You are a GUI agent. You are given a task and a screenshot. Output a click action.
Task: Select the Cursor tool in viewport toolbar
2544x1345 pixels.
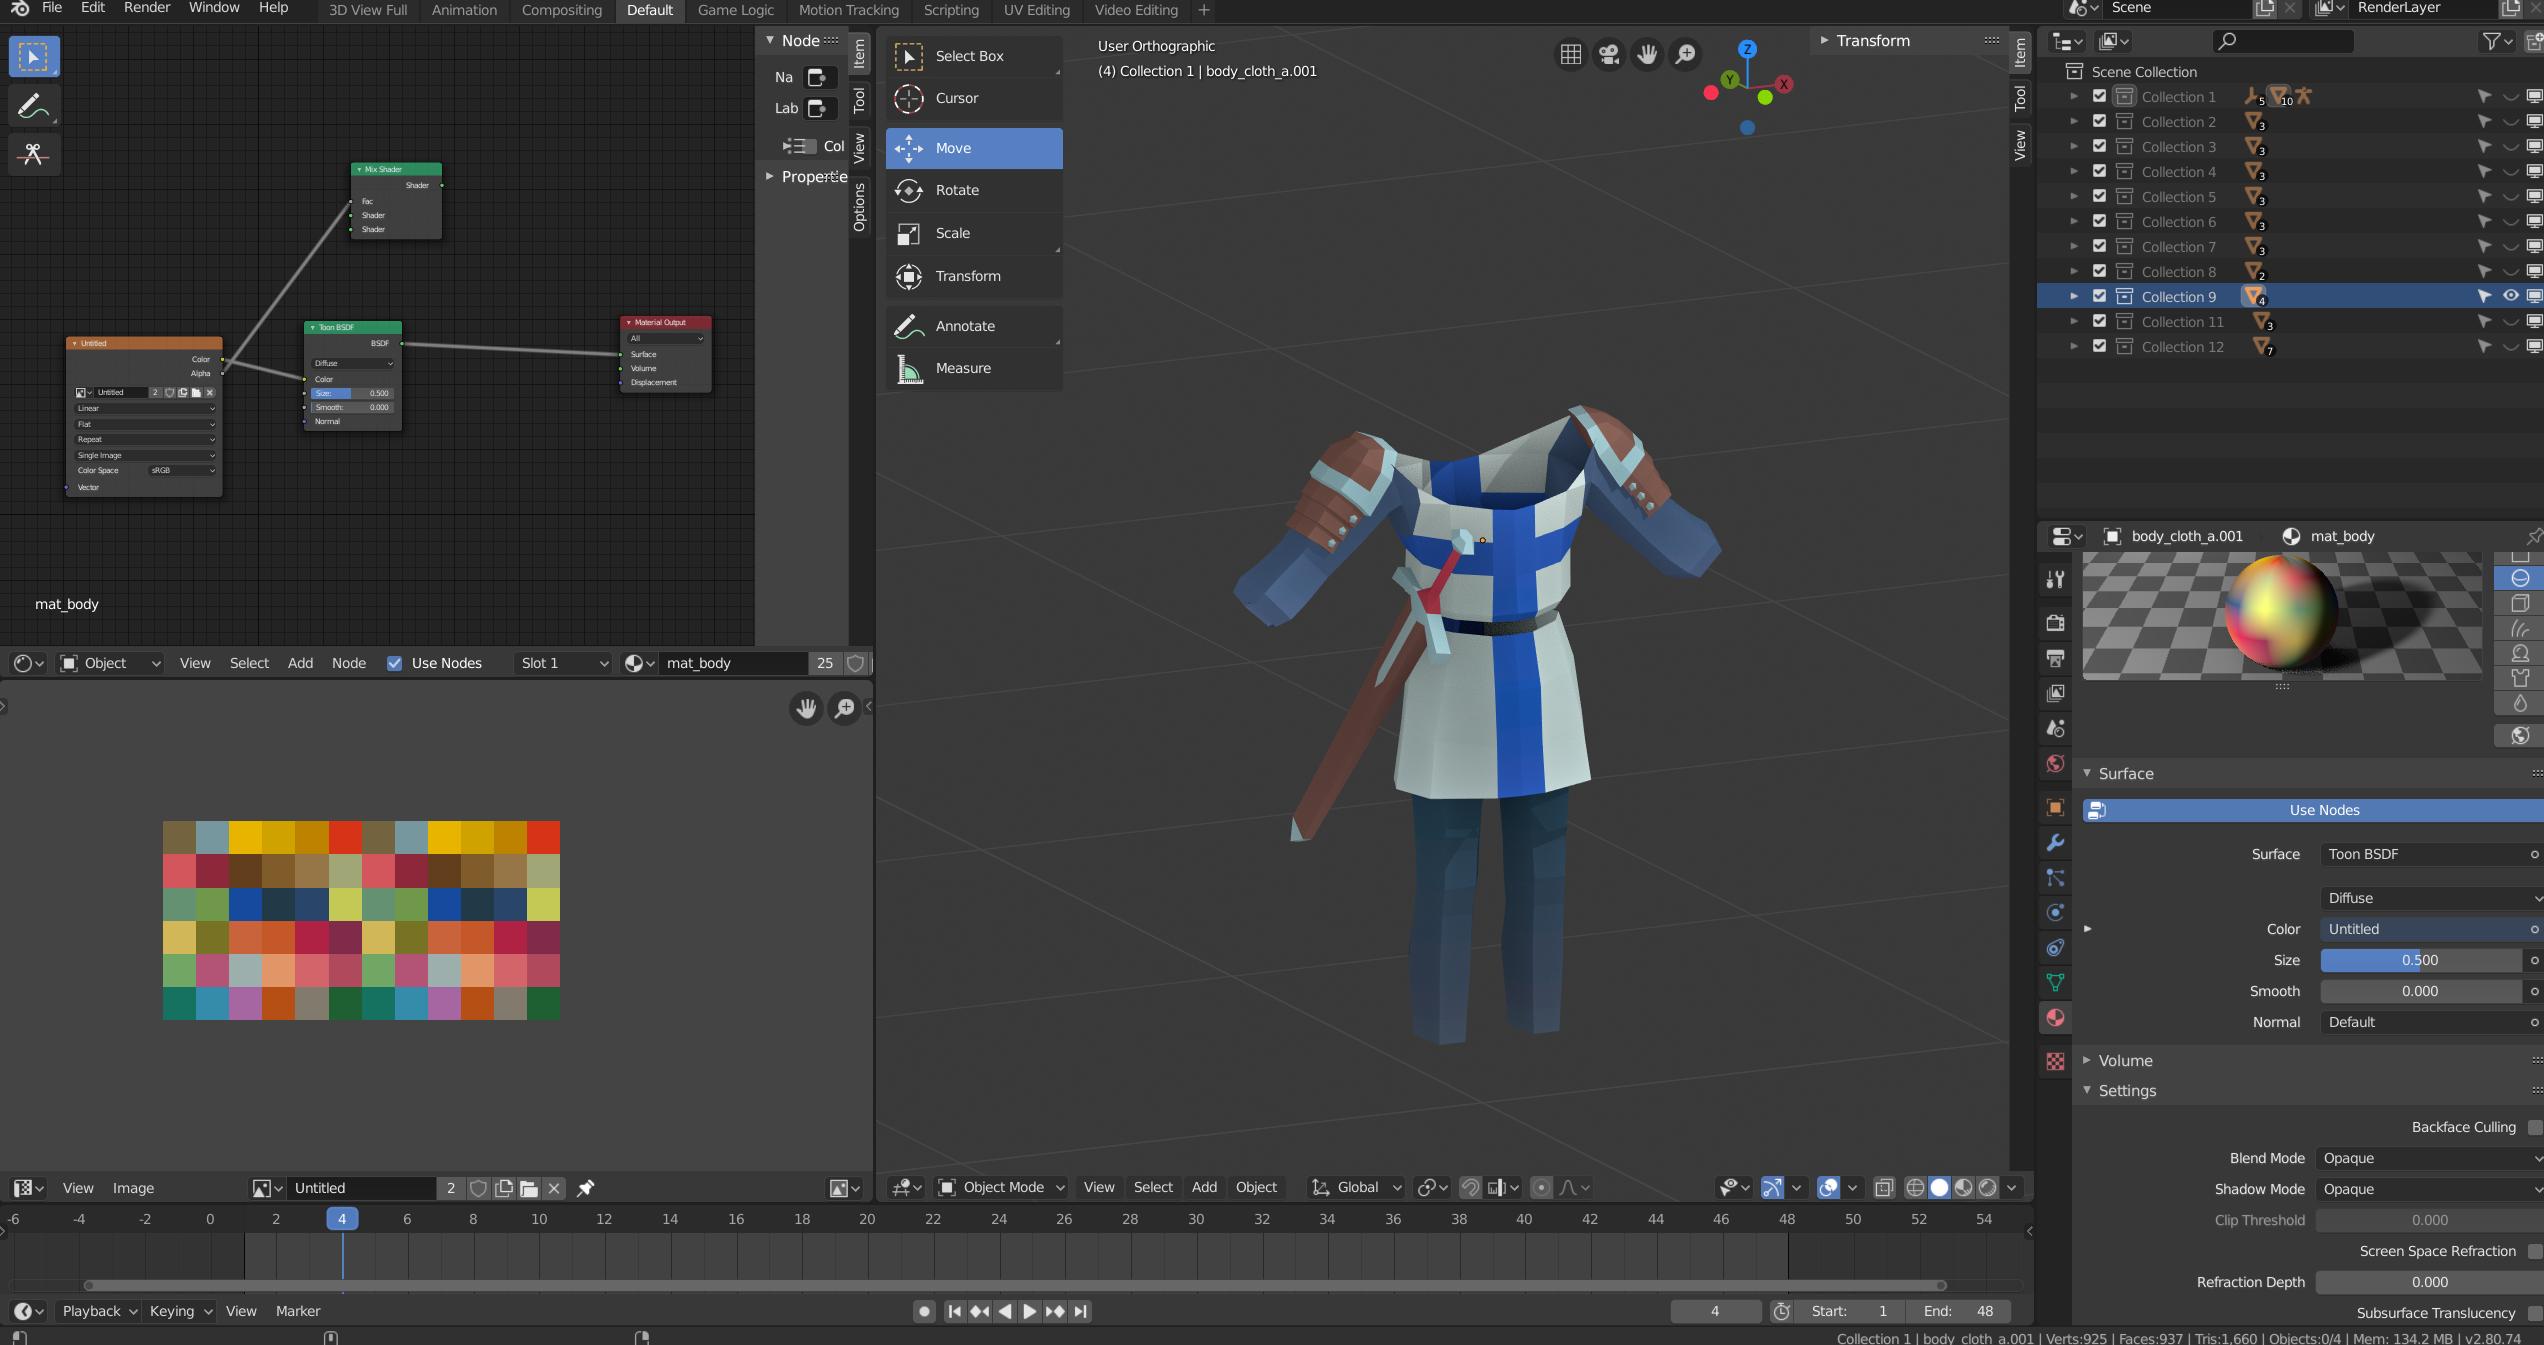tap(973, 98)
